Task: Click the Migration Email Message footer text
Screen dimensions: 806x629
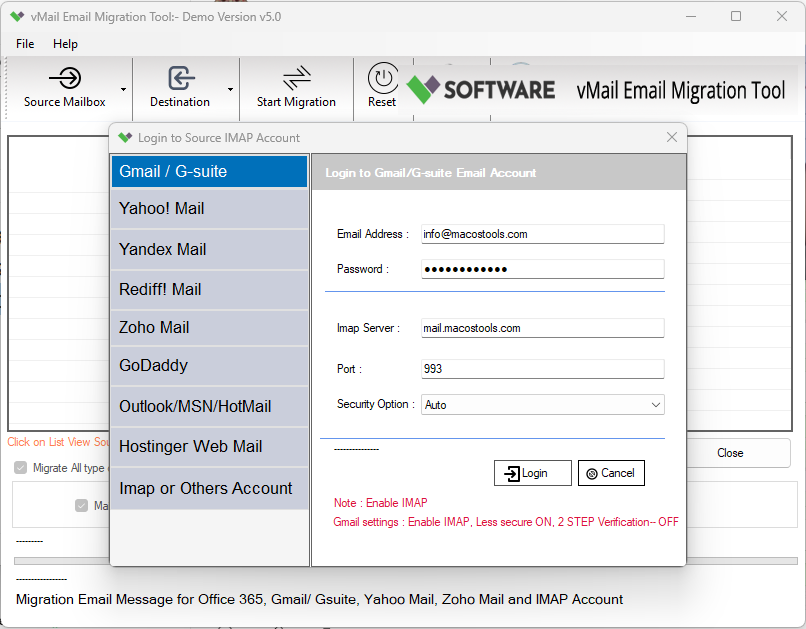Action: (319, 599)
